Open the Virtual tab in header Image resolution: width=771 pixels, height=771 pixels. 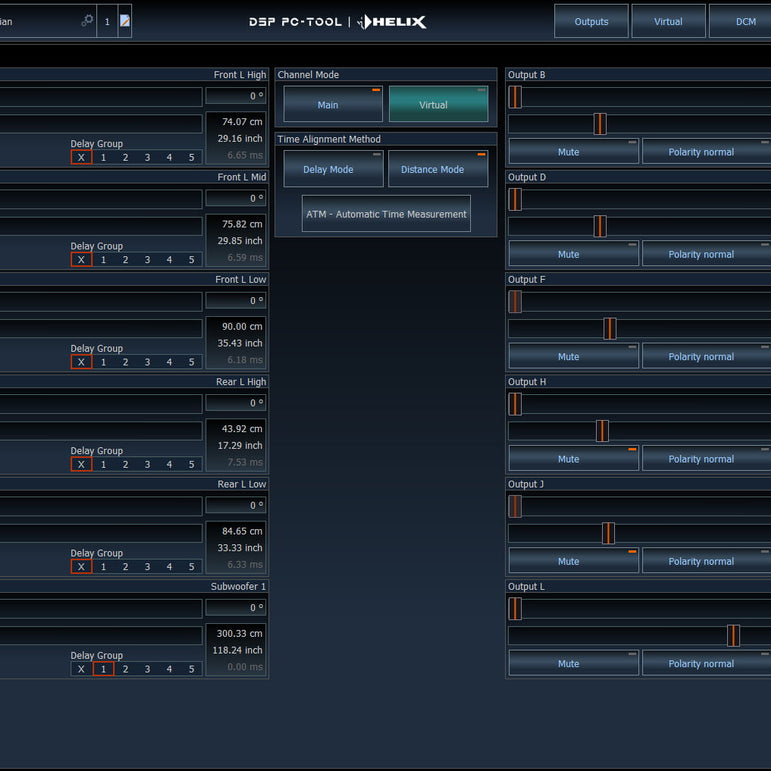[x=668, y=21]
